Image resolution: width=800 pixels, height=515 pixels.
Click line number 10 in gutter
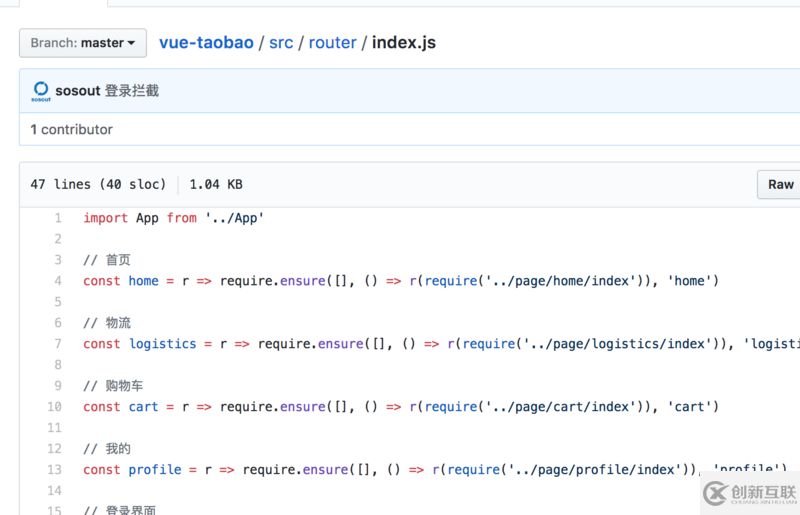tap(55, 407)
